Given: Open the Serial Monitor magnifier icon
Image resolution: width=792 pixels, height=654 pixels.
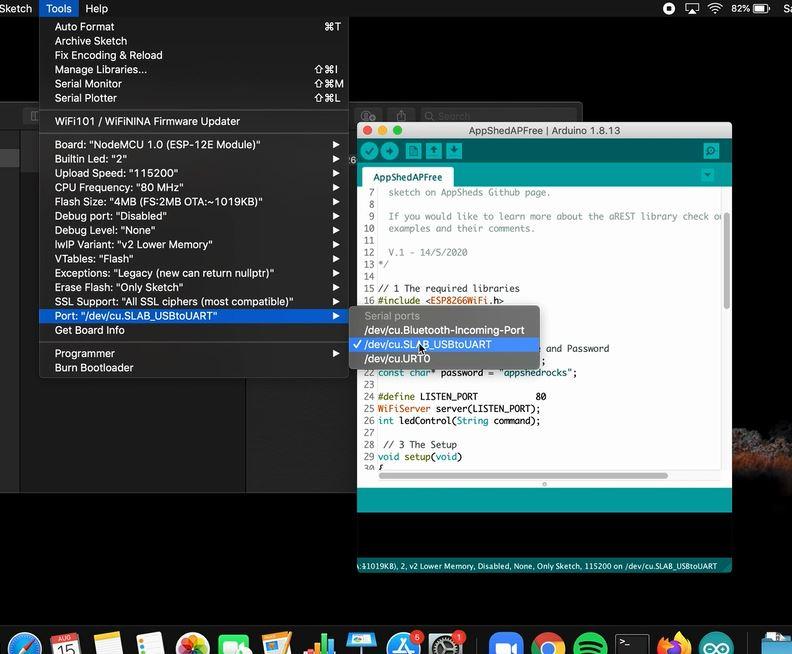Looking at the screenshot, I should 711,151.
